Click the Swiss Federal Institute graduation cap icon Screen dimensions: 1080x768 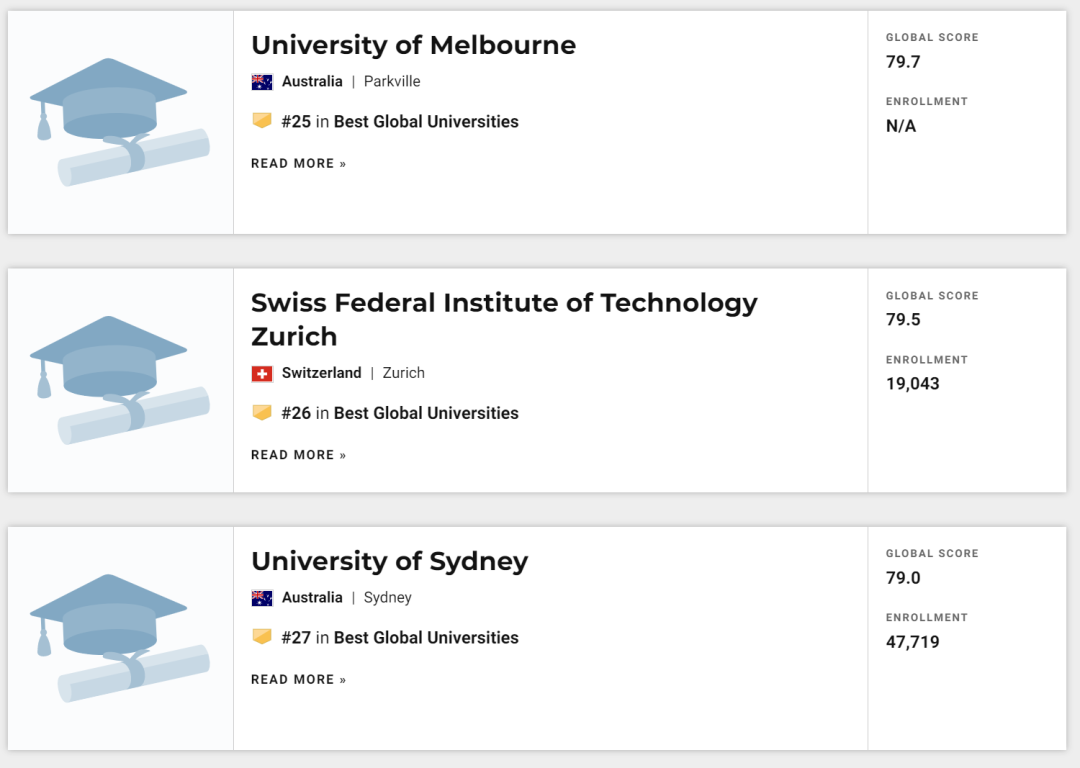pos(120,380)
